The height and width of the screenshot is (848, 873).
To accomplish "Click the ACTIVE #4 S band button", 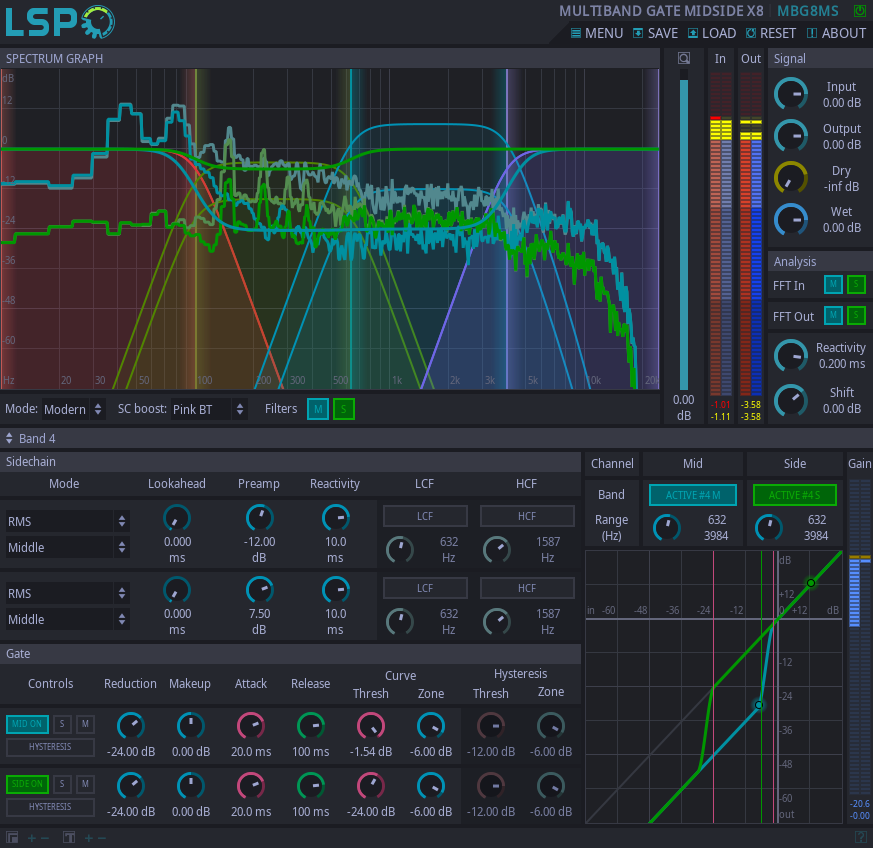I will point(794,495).
